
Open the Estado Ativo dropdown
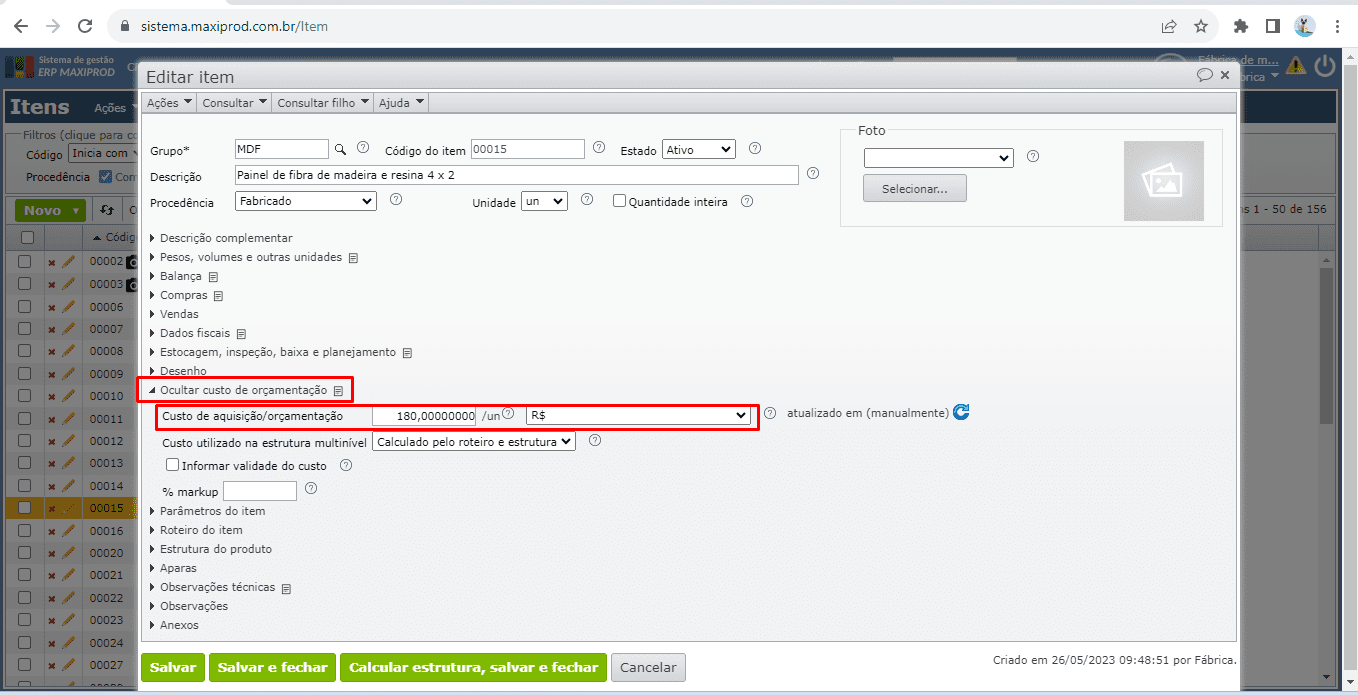(x=699, y=149)
